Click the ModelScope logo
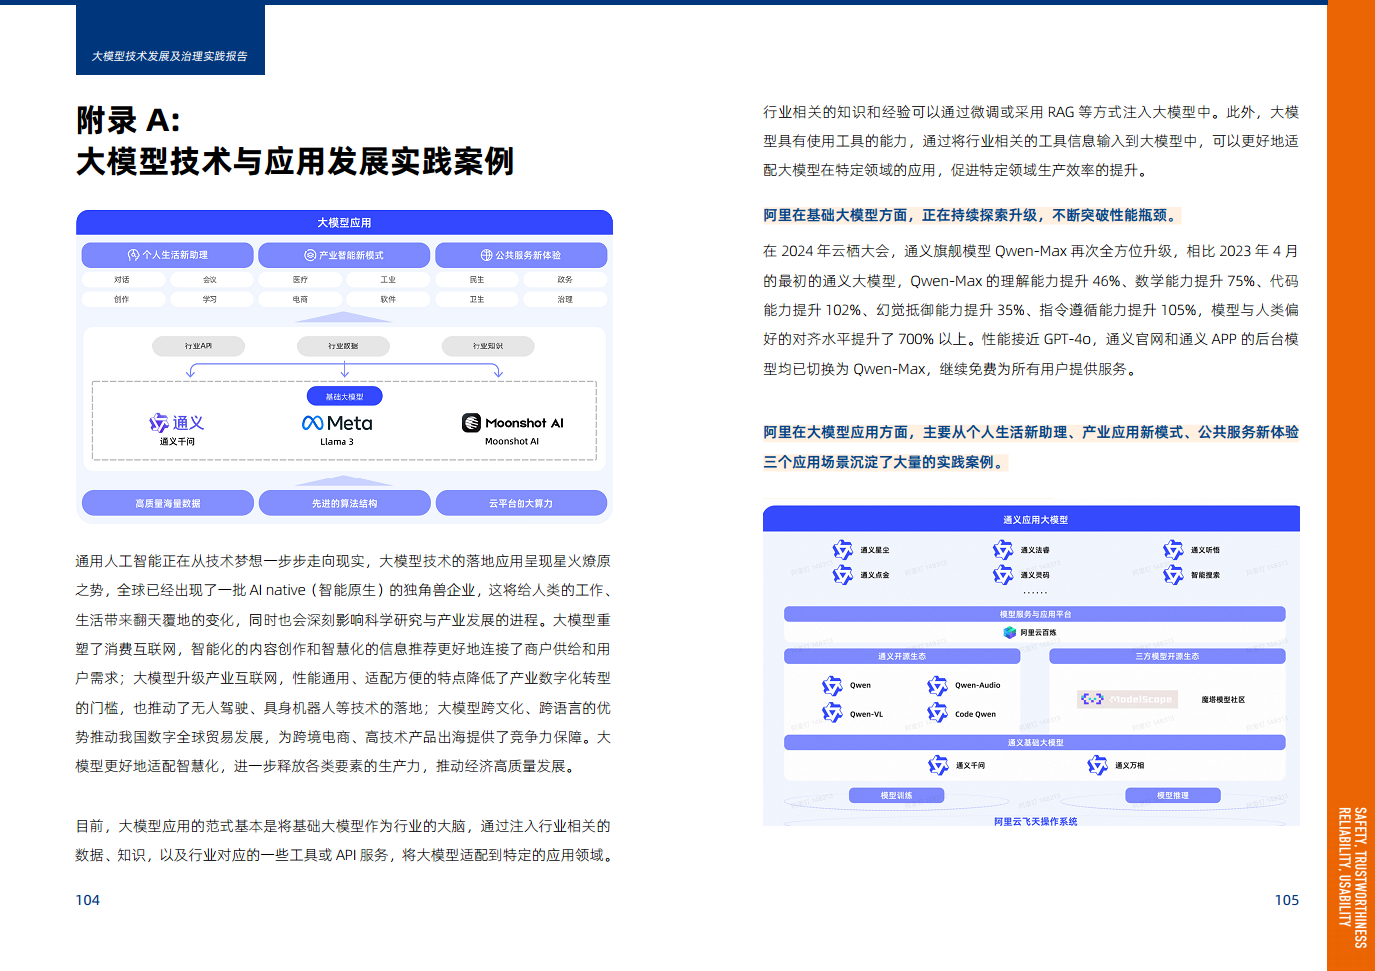Screen dimensions: 1375x971 (1127, 699)
